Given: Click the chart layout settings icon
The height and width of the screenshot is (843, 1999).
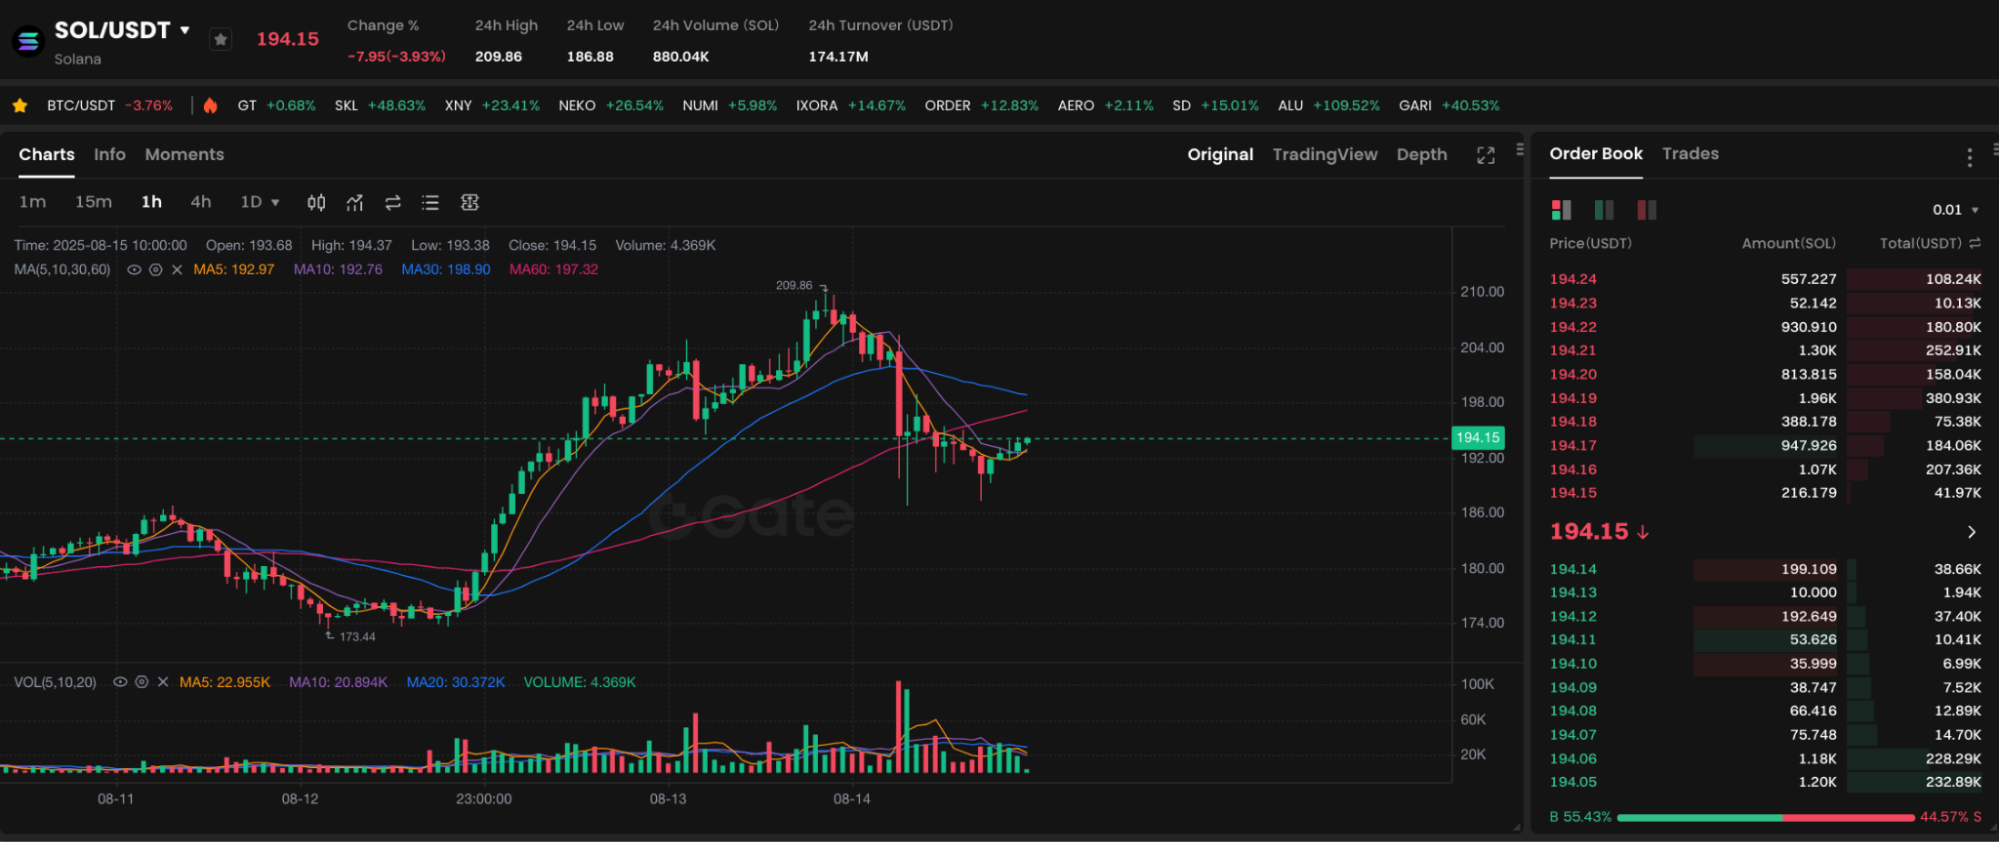Looking at the screenshot, I should (x=470, y=203).
